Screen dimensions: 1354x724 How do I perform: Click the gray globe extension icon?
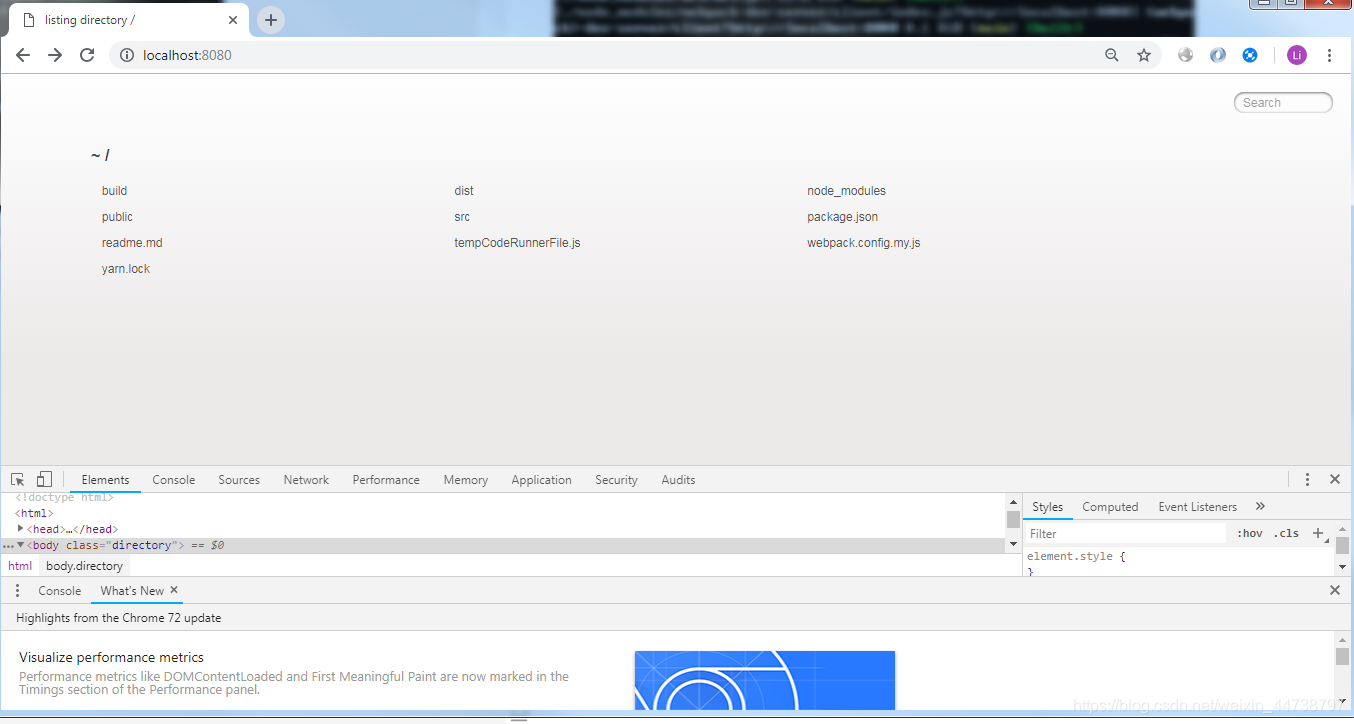pos(1186,55)
